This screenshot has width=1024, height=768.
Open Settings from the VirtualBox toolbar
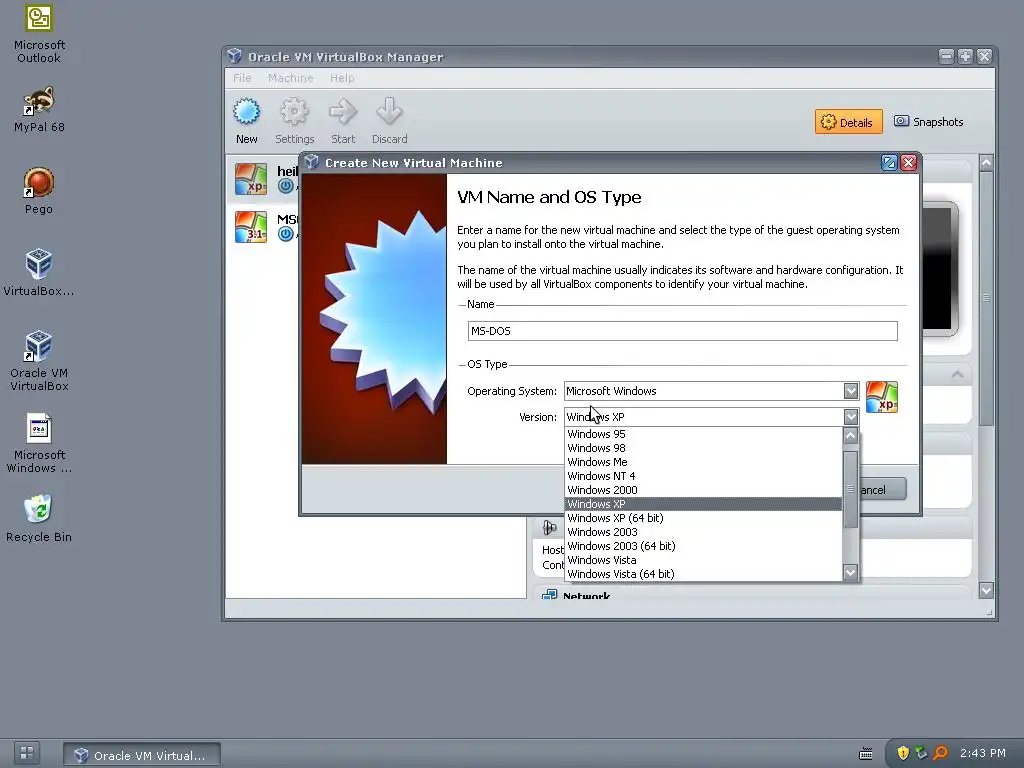295,121
